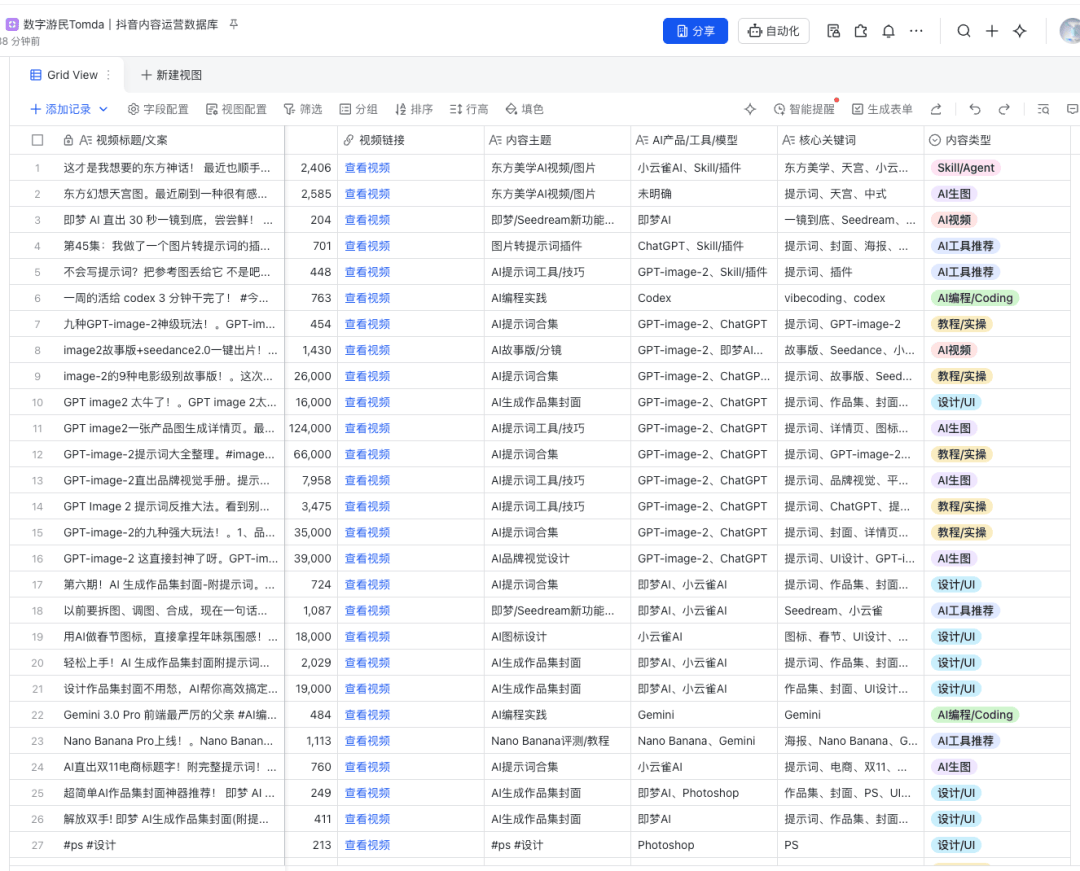Open the 分组 group option

pos(358,109)
